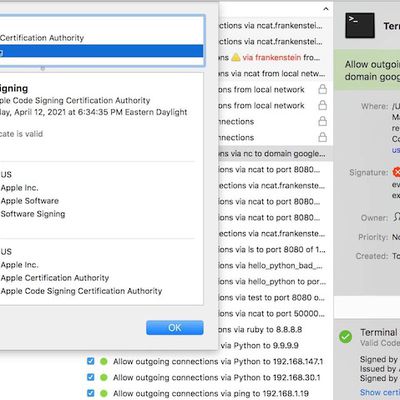The height and width of the screenshot is (400, 400).
Task: Open the 'Show certi…' link in the inspector
Action: tap(380, 392)
